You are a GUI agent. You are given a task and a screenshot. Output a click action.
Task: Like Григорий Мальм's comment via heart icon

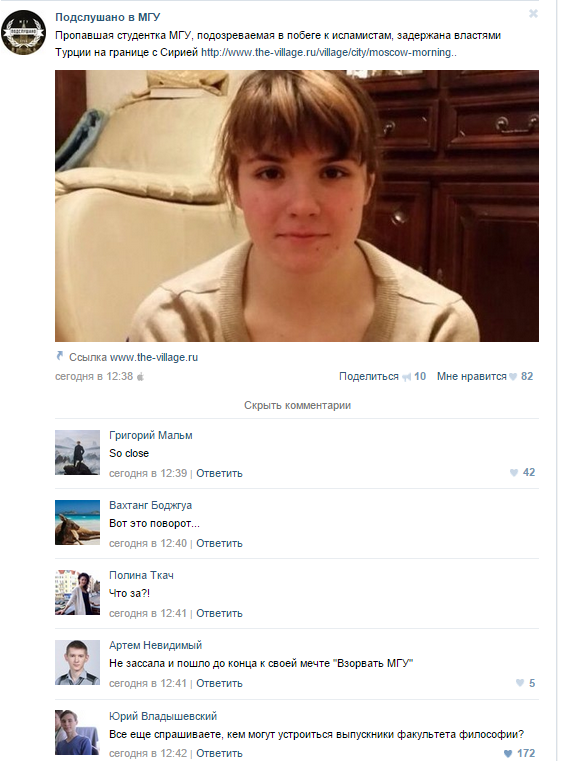[514, 472]
